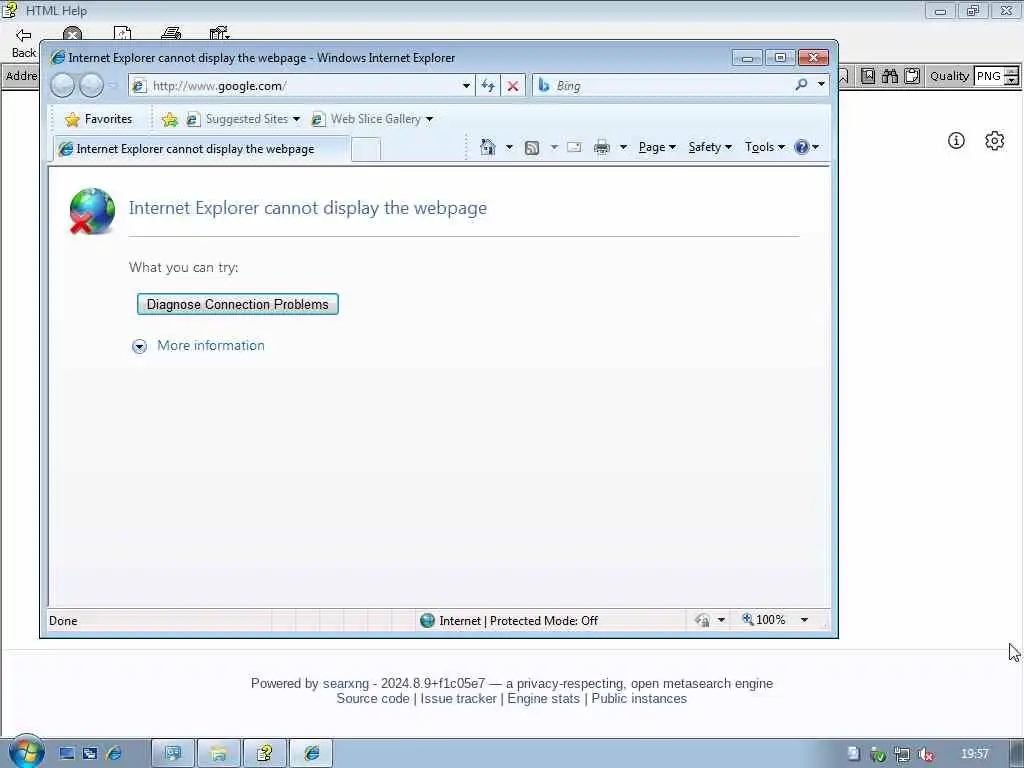Open the Home button dropdown arrow
The image size is (1024, 768).
coord(509,147)
